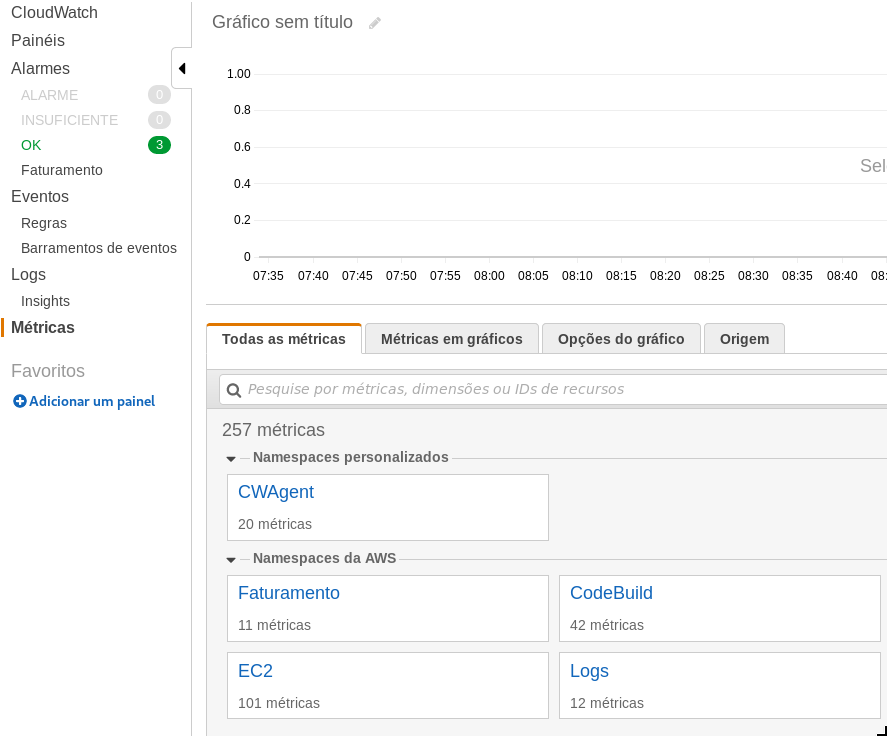887x736 pixels.
Task: Click the pencil icon to edit graph title
Action: coord(375,23)
